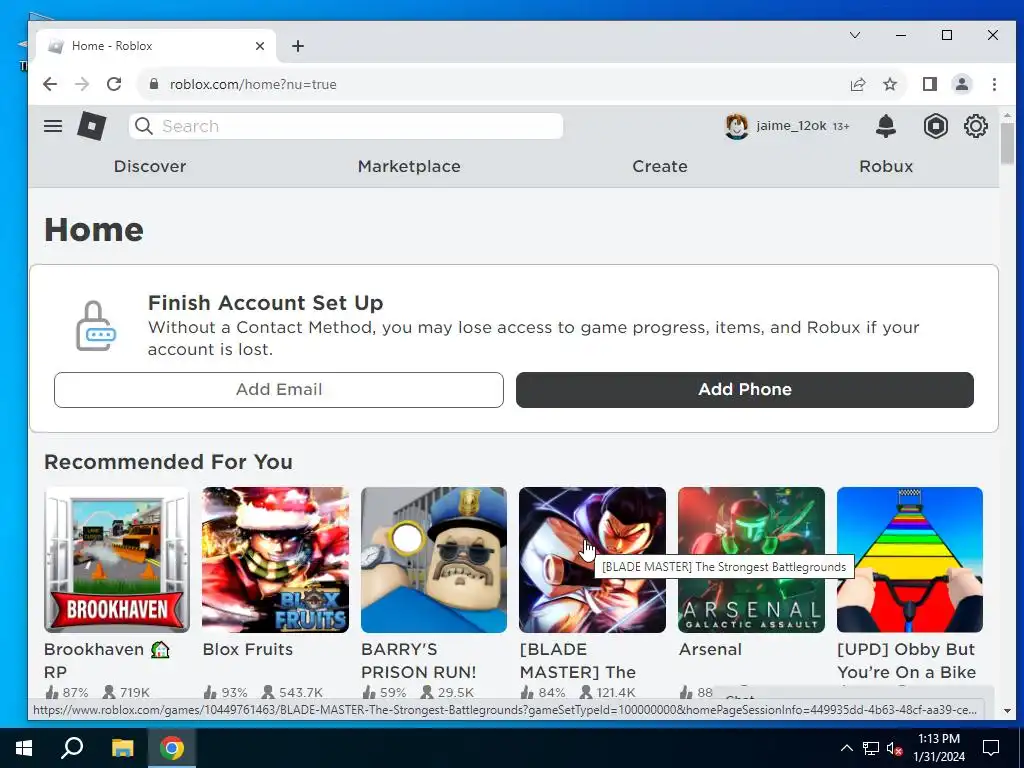
Task: Toggle the Chrome side panel icon
Action: tap(929, 84)
